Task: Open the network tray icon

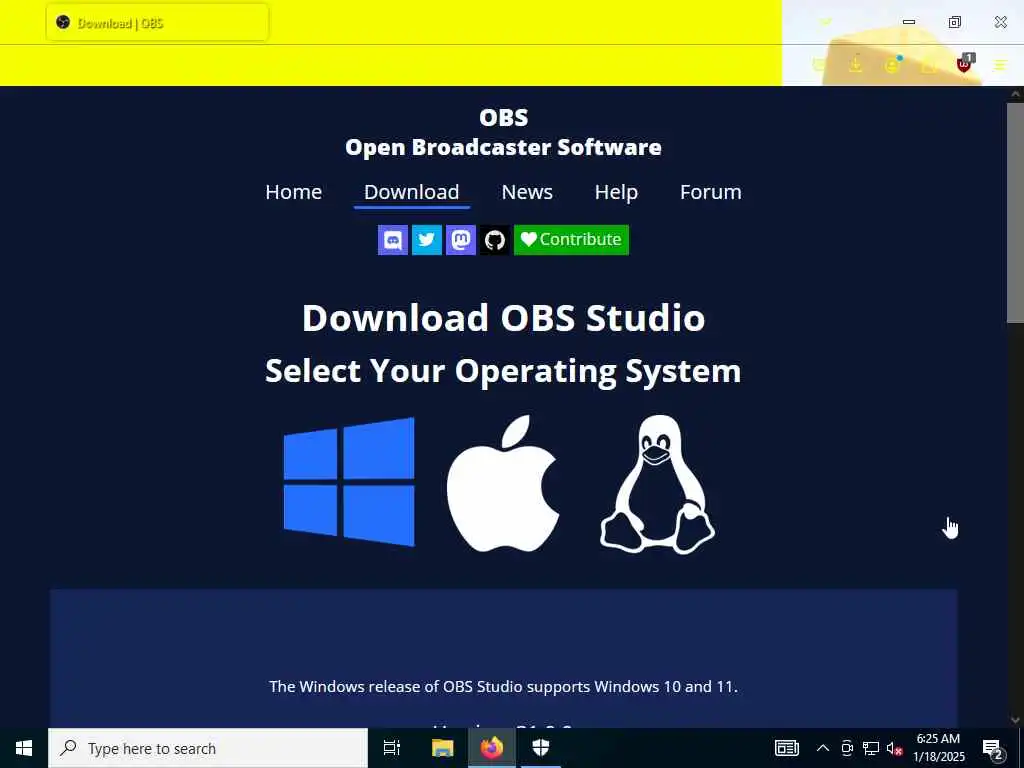Action: 871,748
